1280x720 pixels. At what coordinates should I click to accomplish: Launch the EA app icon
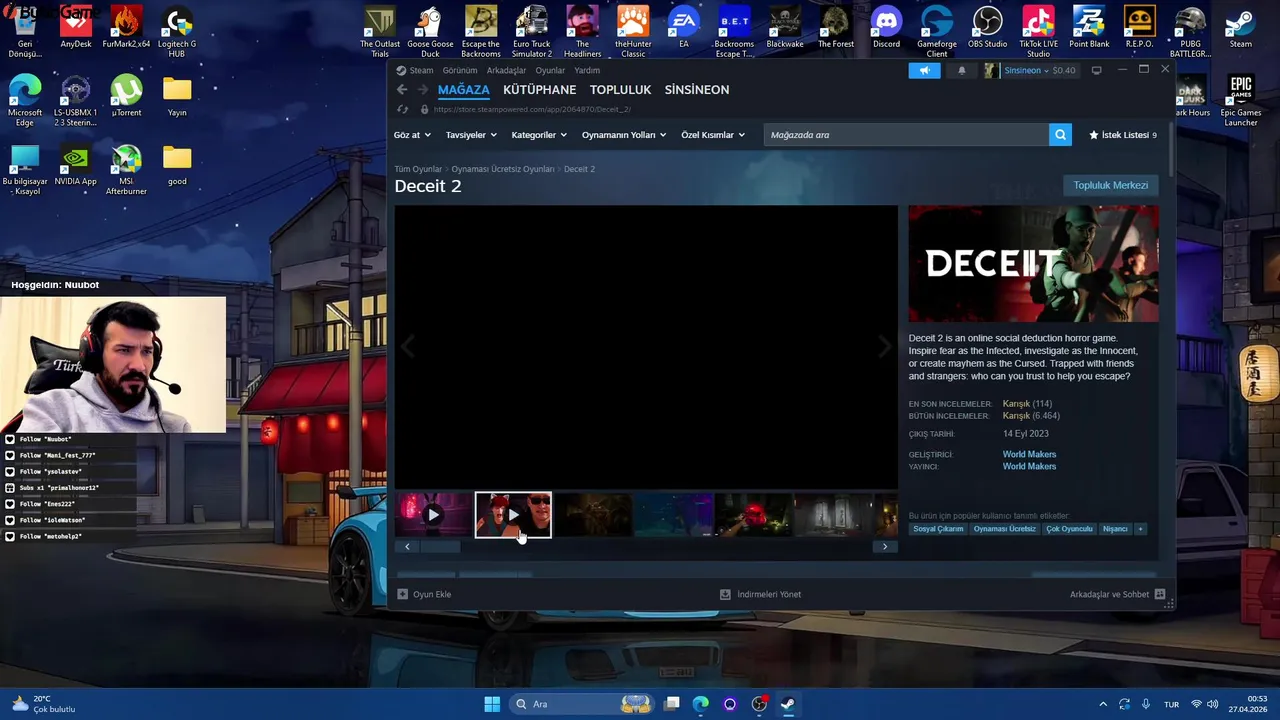click(x=684, y=27)
